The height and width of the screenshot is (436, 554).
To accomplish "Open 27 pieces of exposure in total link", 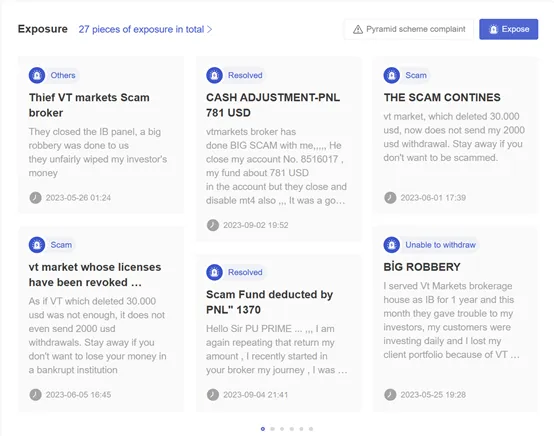I will [x=141, y=29].
